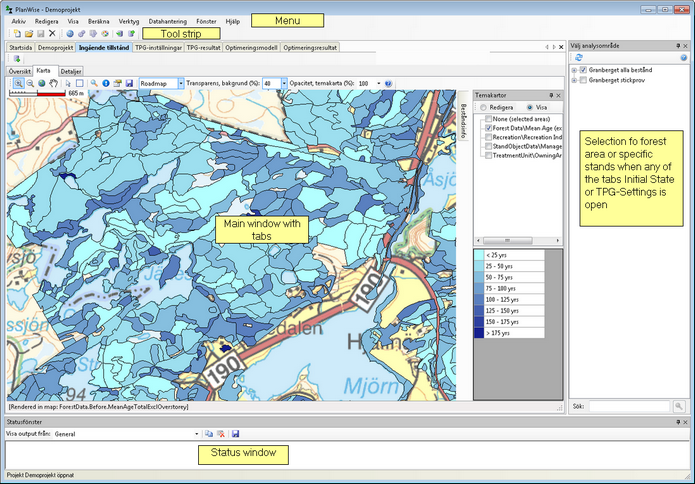Image resolution: width=695 pixels, height=484 pixels.
Task: Click the pie chart icon in tool strip
Action: [x=105, y=34]
